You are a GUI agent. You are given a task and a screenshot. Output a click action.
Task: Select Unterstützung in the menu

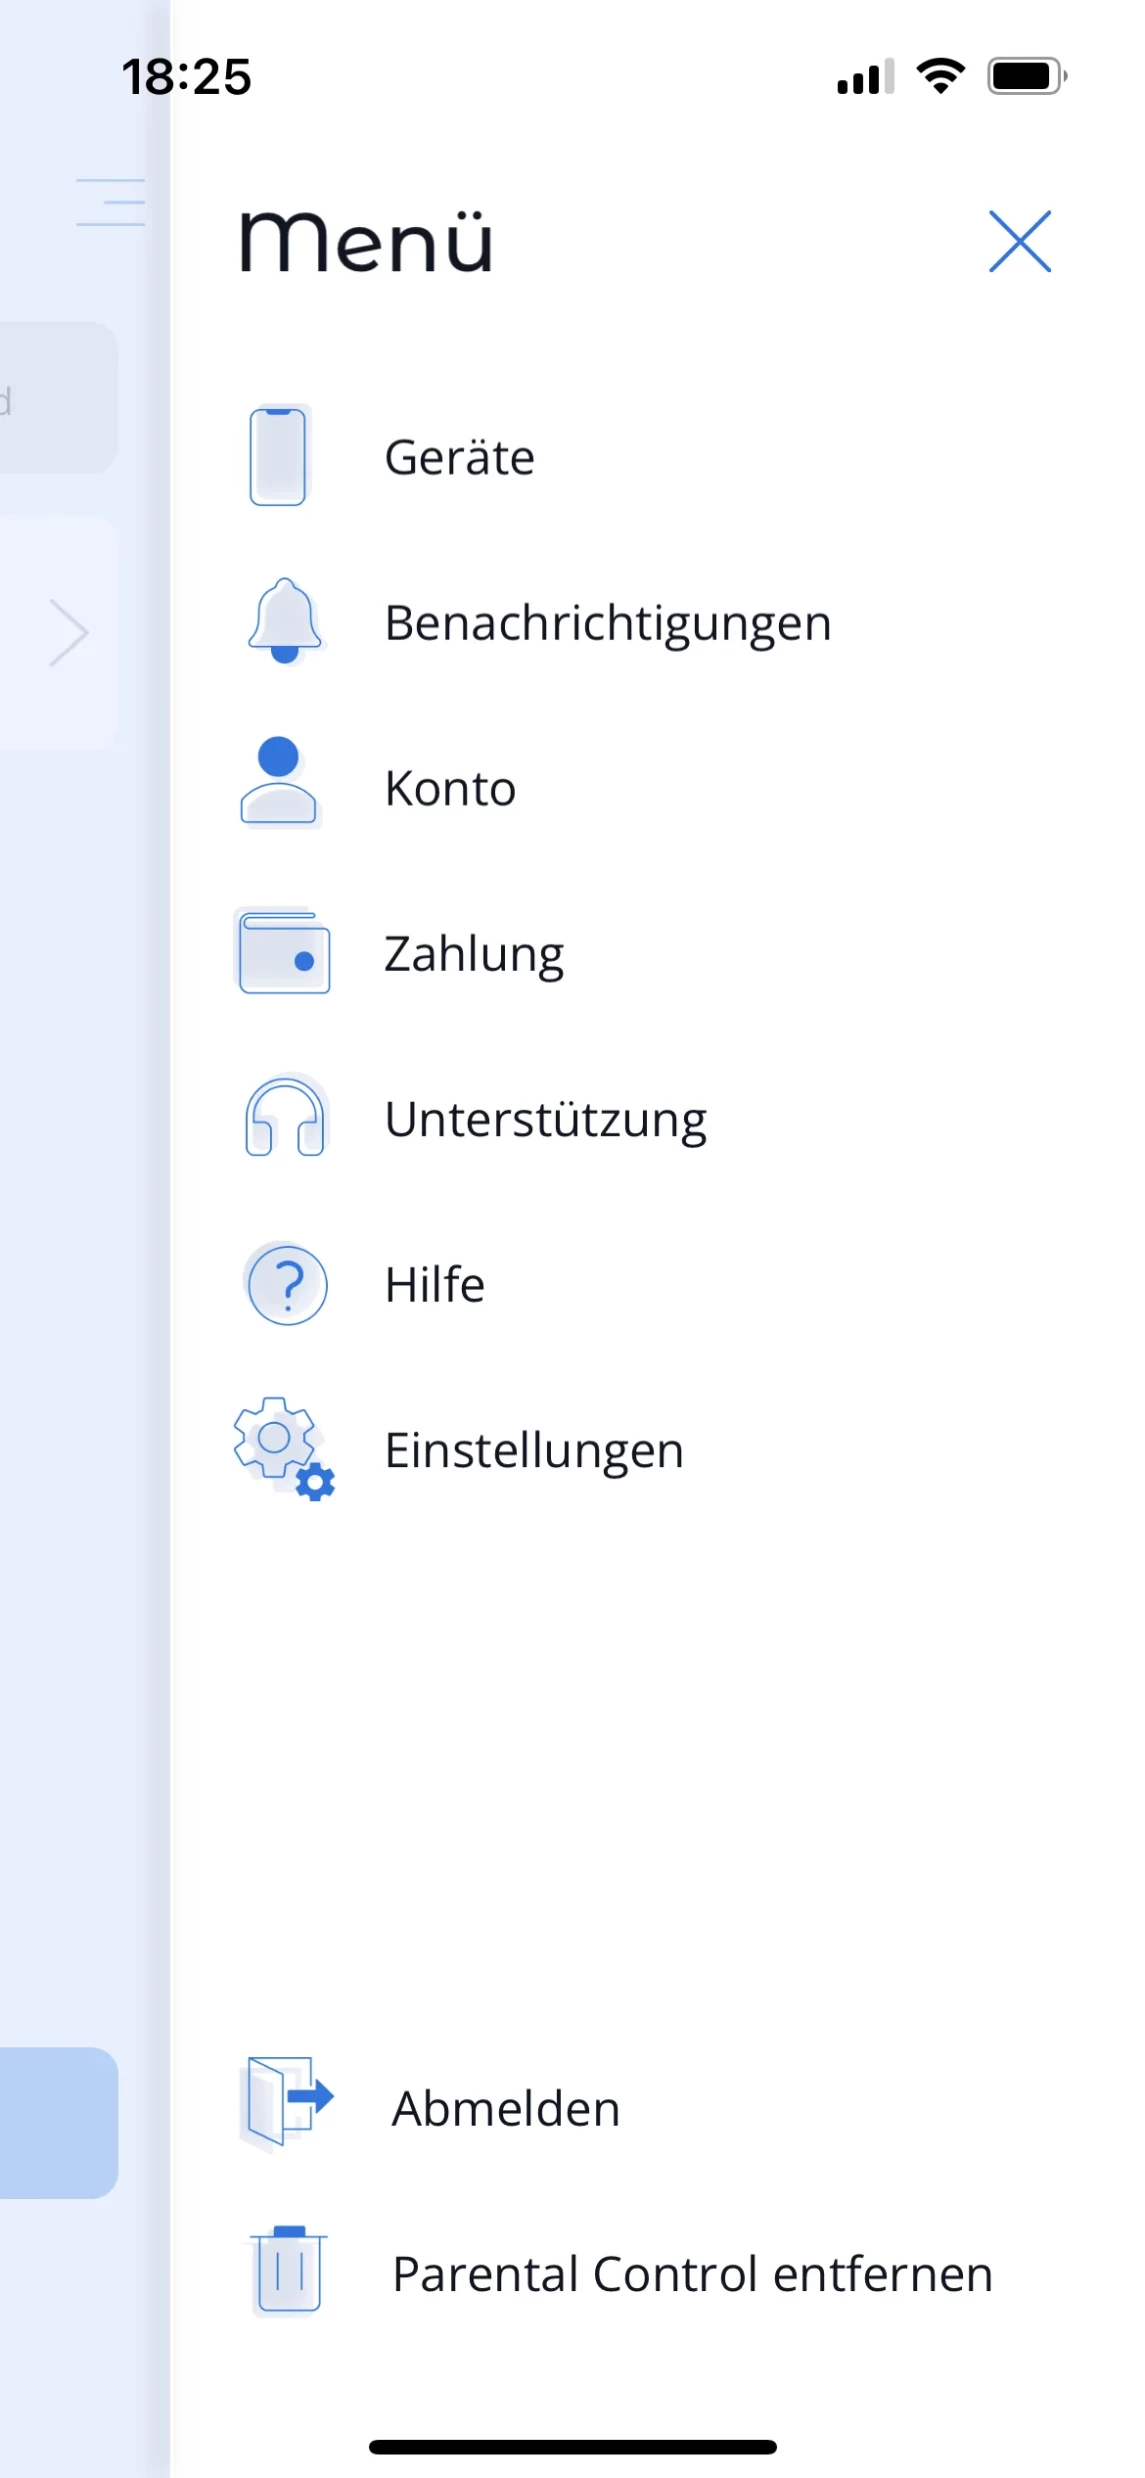[546, 1120]
